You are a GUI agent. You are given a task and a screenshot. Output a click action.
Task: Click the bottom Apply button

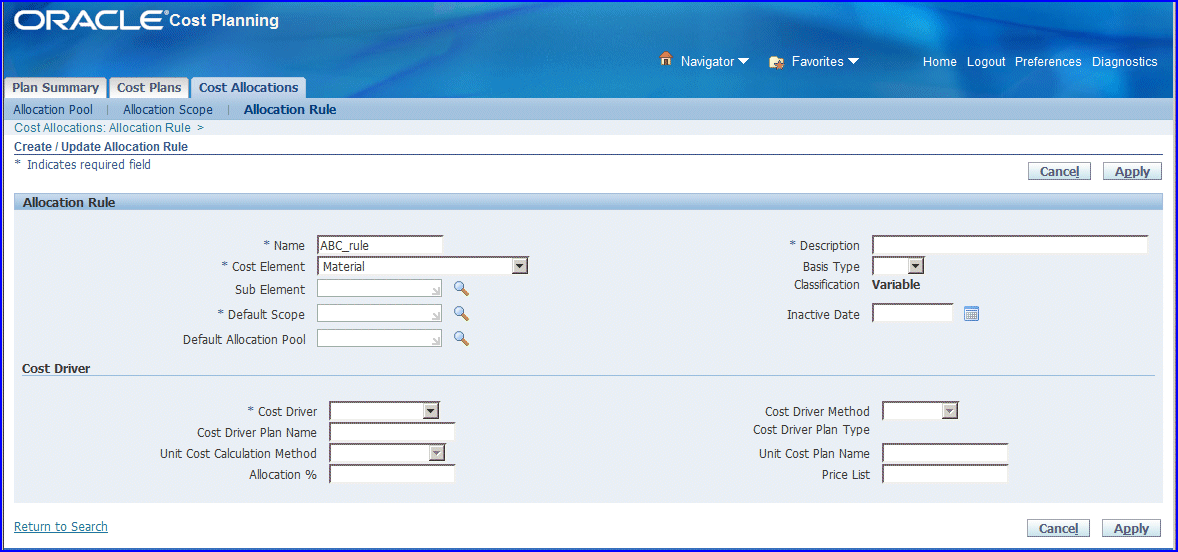1131,528
